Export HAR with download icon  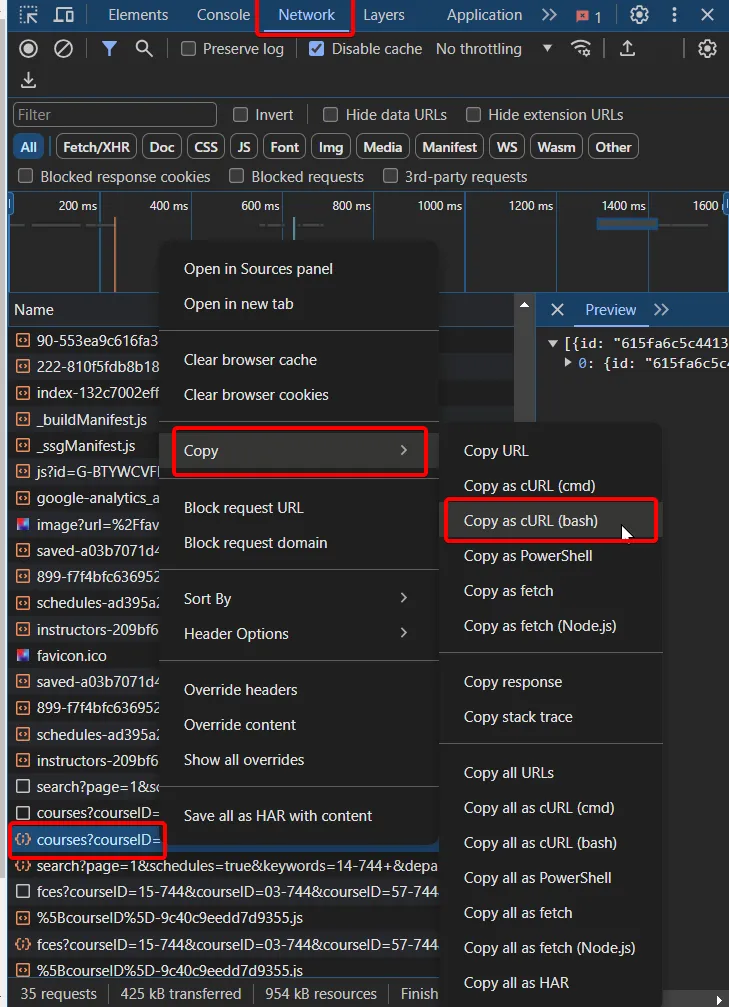click(x=28, y=80)
